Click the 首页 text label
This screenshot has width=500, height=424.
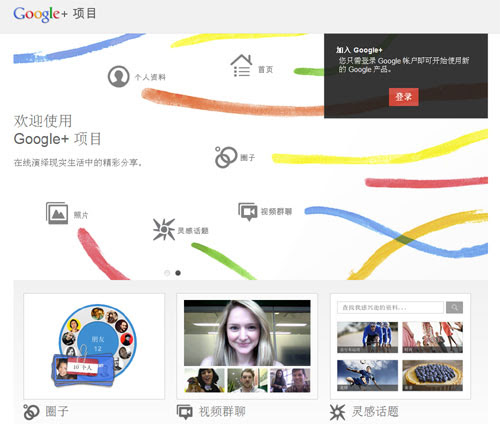tap(265, 69)
